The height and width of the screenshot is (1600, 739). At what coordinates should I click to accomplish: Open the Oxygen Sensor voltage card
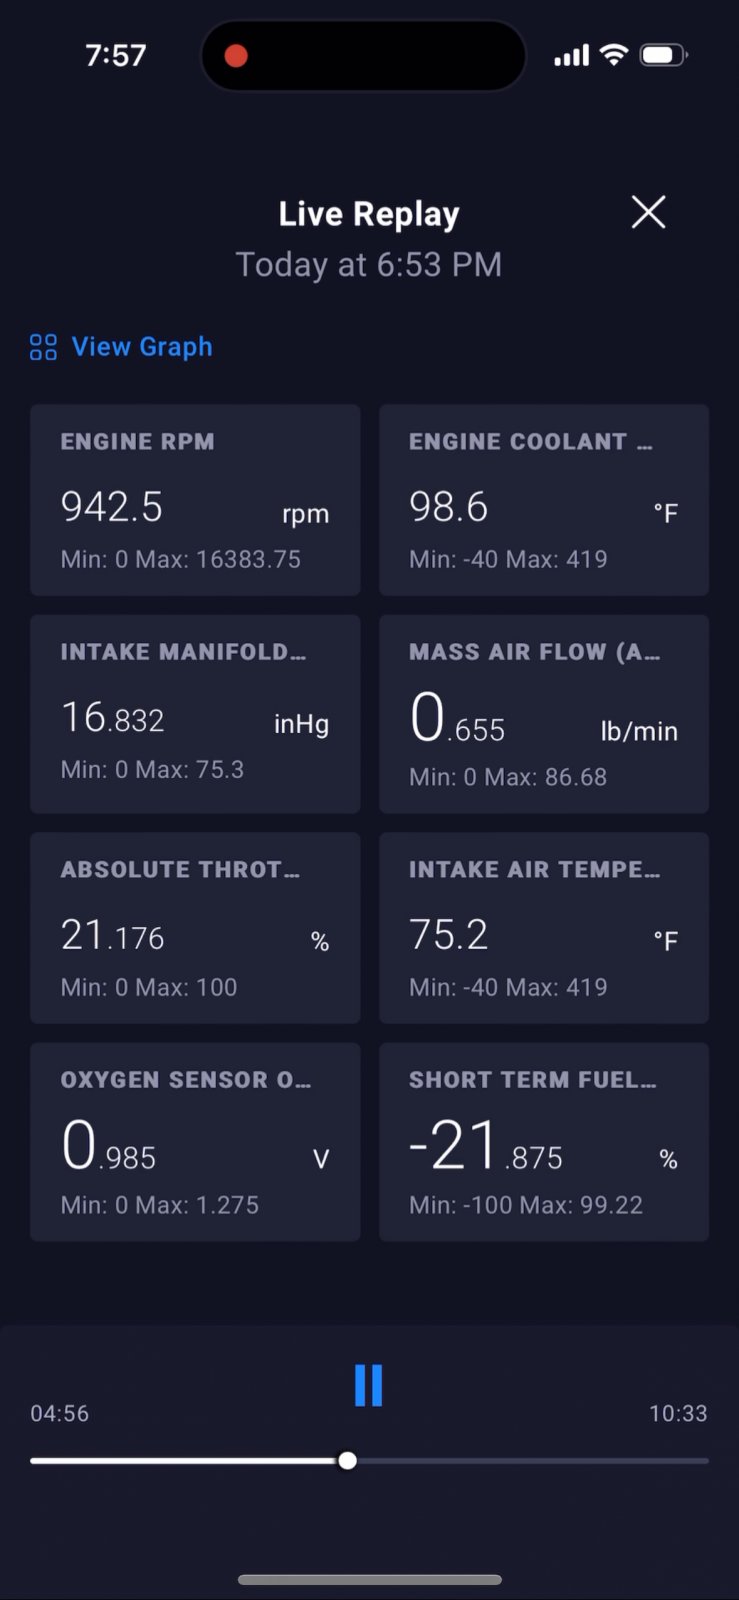[195, 1142]
